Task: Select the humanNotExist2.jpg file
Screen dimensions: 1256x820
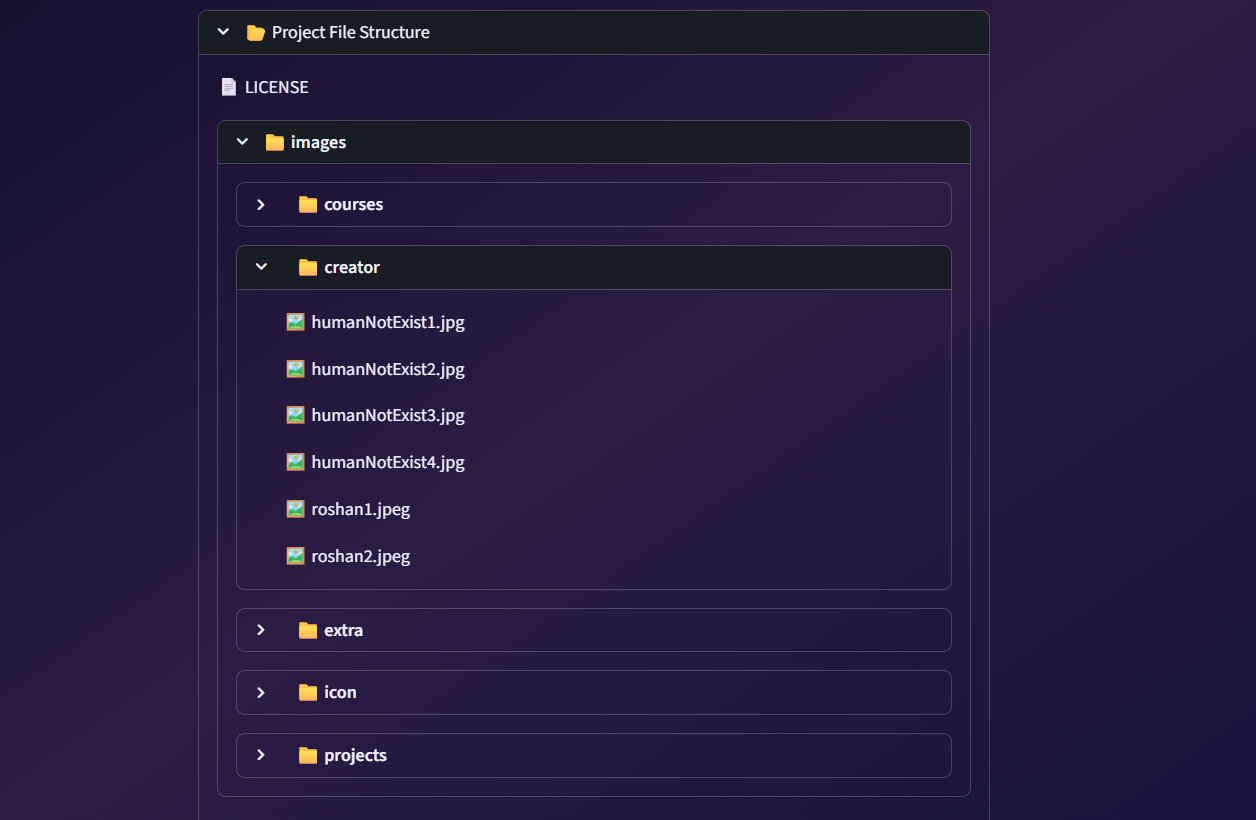Action: click(388, 368)
